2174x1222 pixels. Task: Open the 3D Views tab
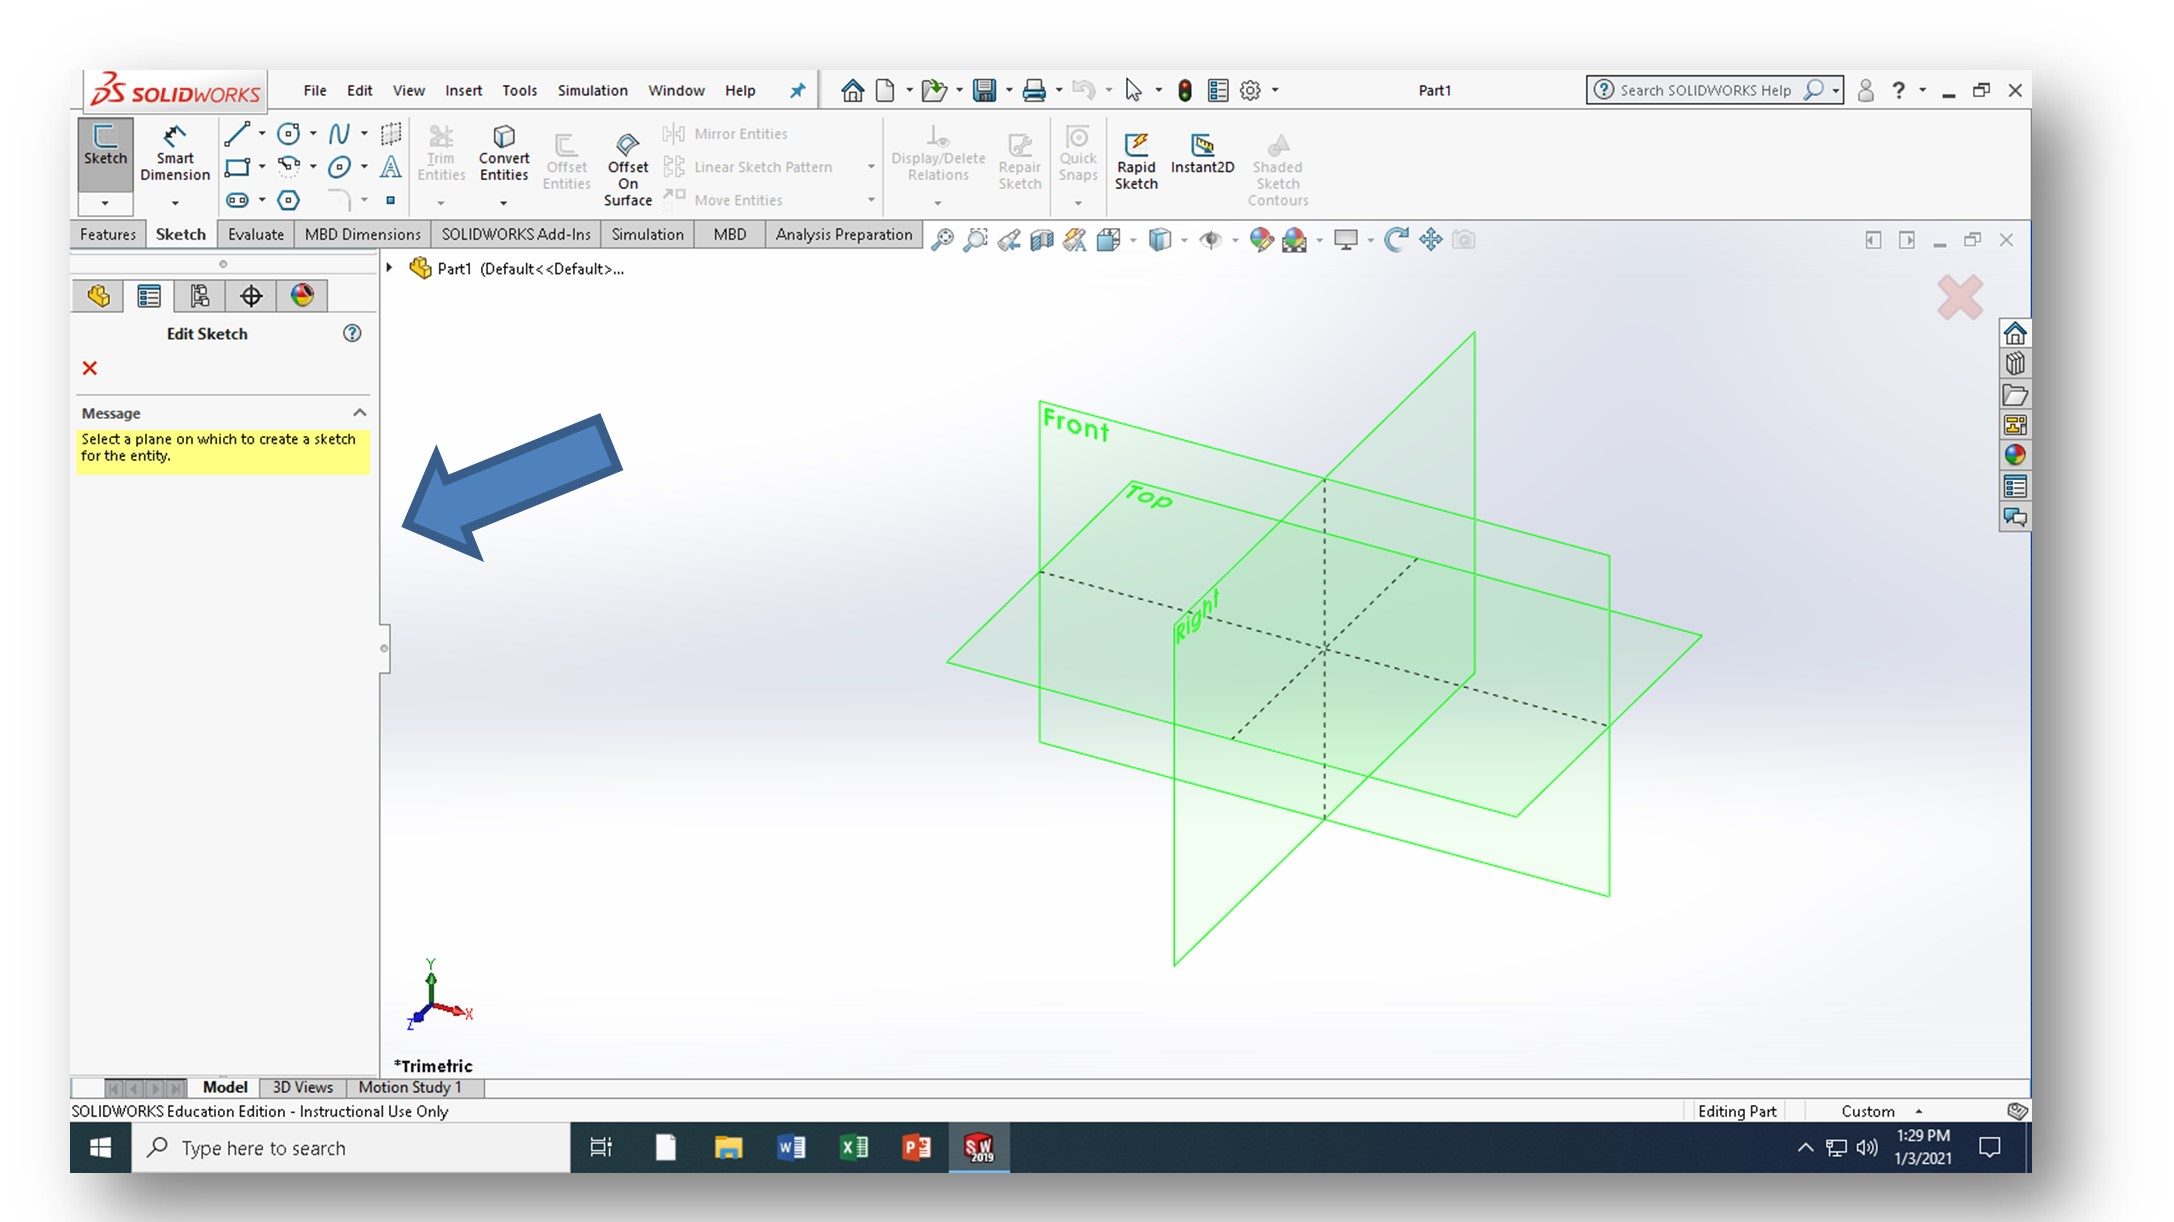coord(302,1087)
